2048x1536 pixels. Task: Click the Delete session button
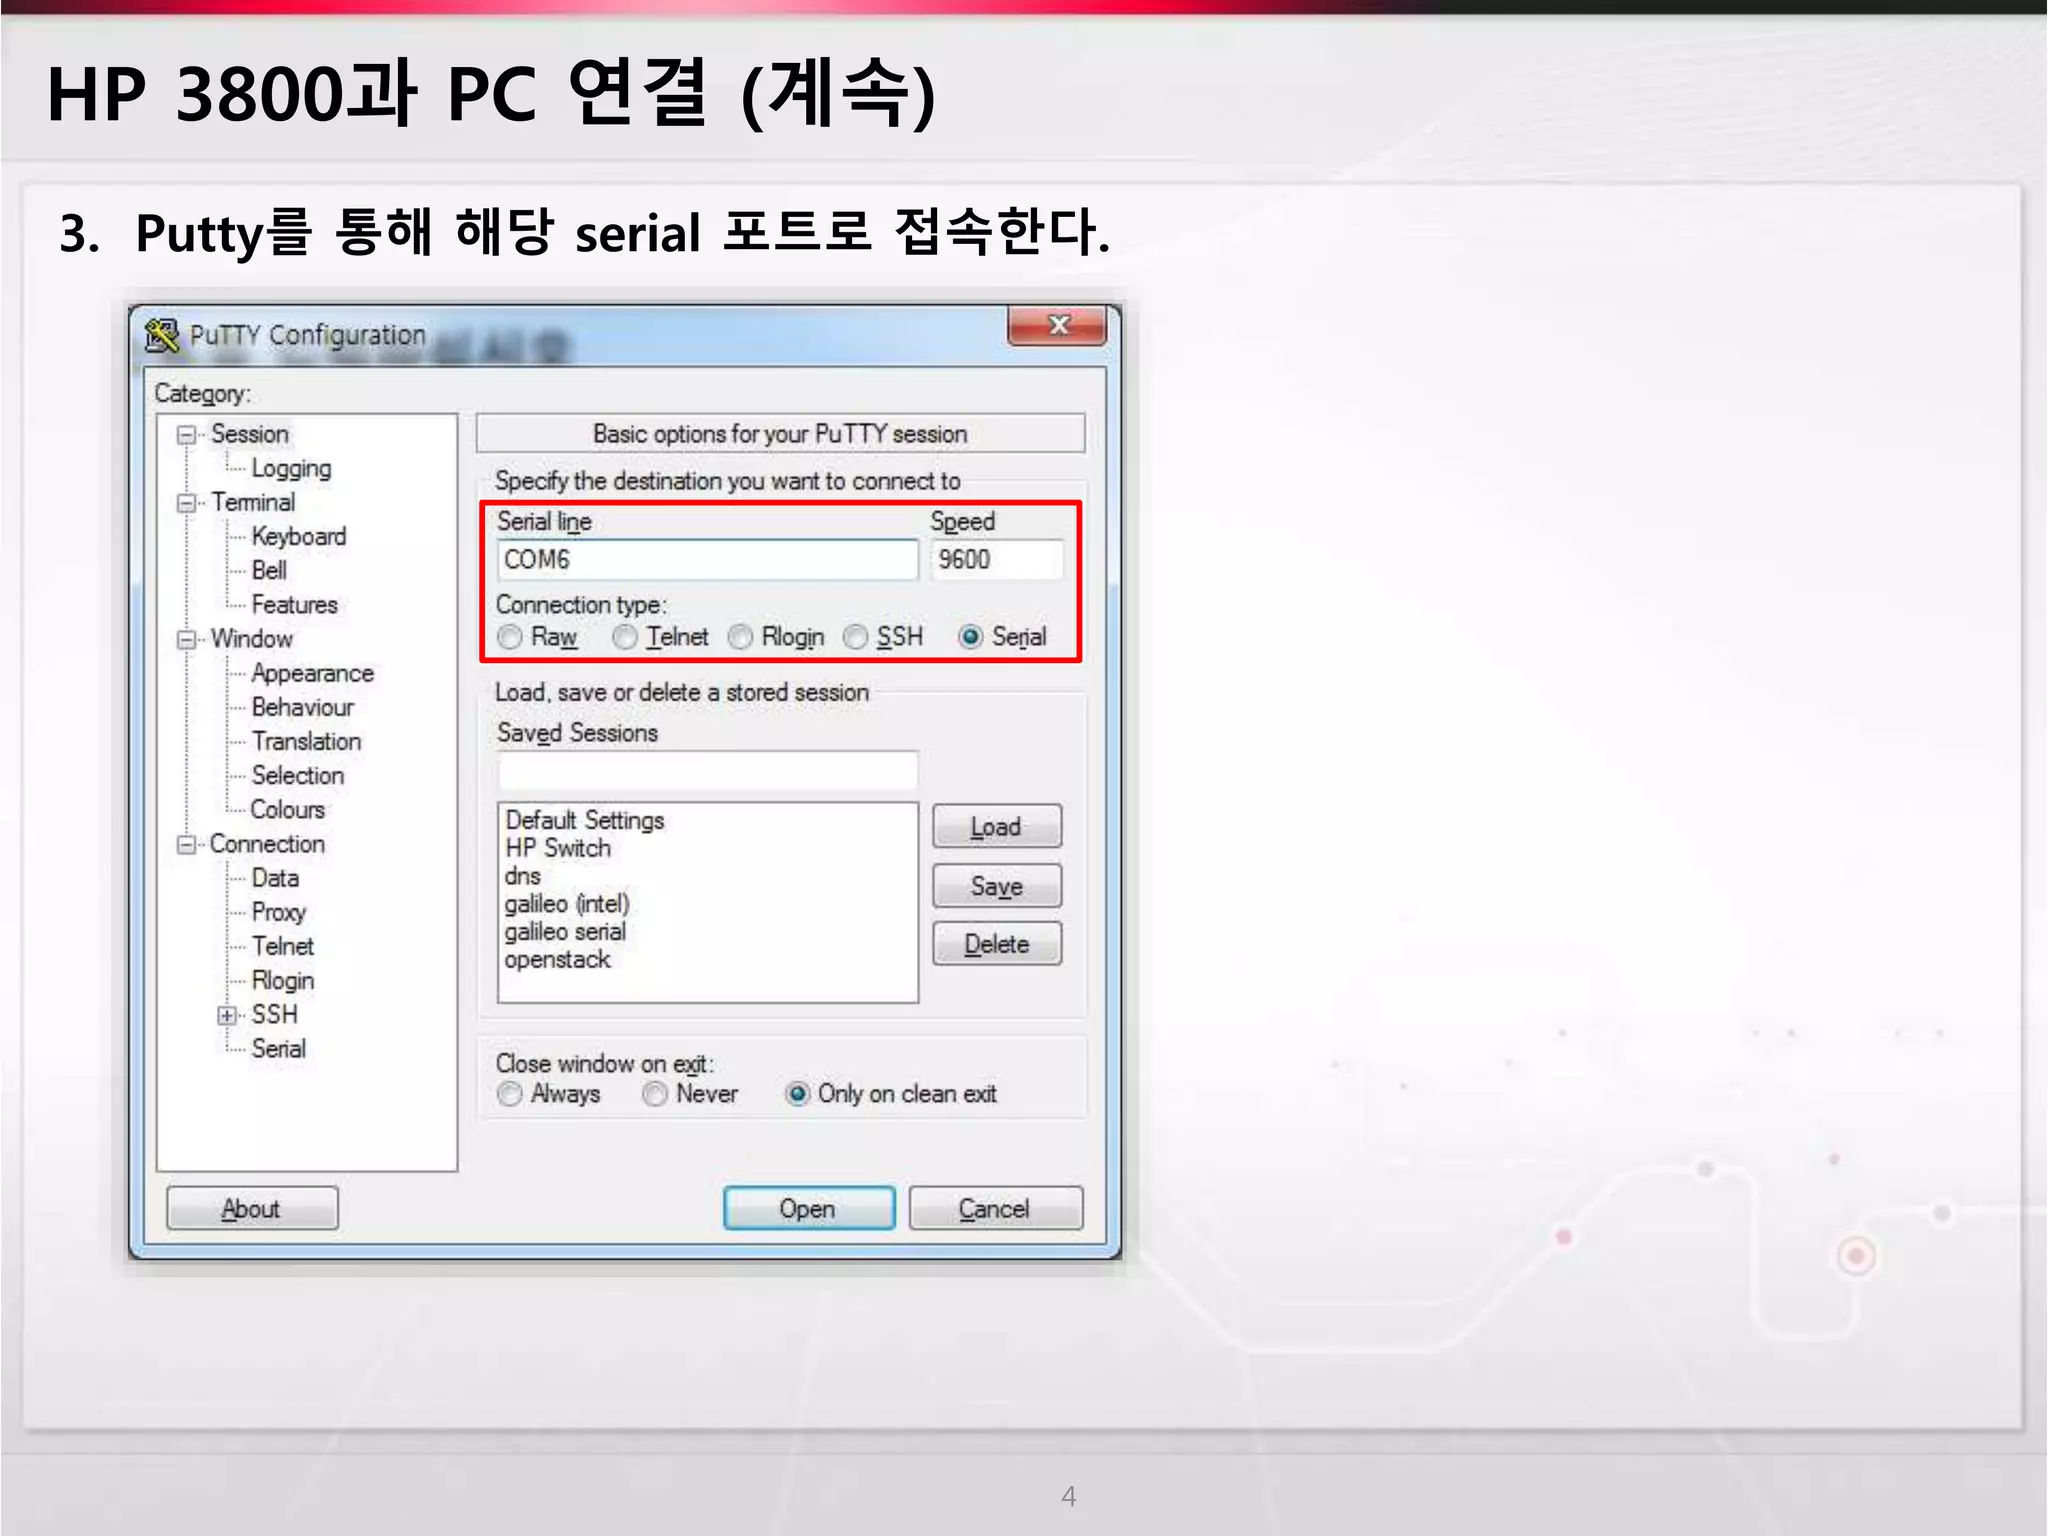point(997,944)
